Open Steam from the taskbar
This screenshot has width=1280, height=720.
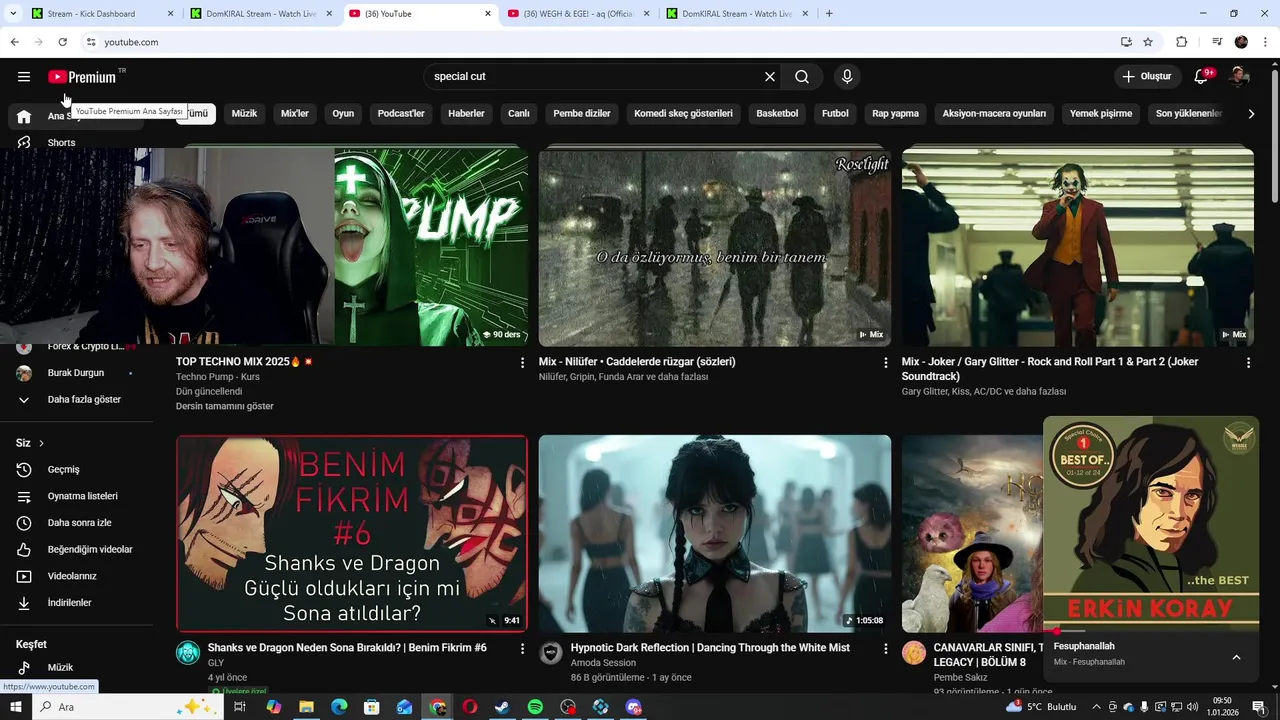click(503, 707)
